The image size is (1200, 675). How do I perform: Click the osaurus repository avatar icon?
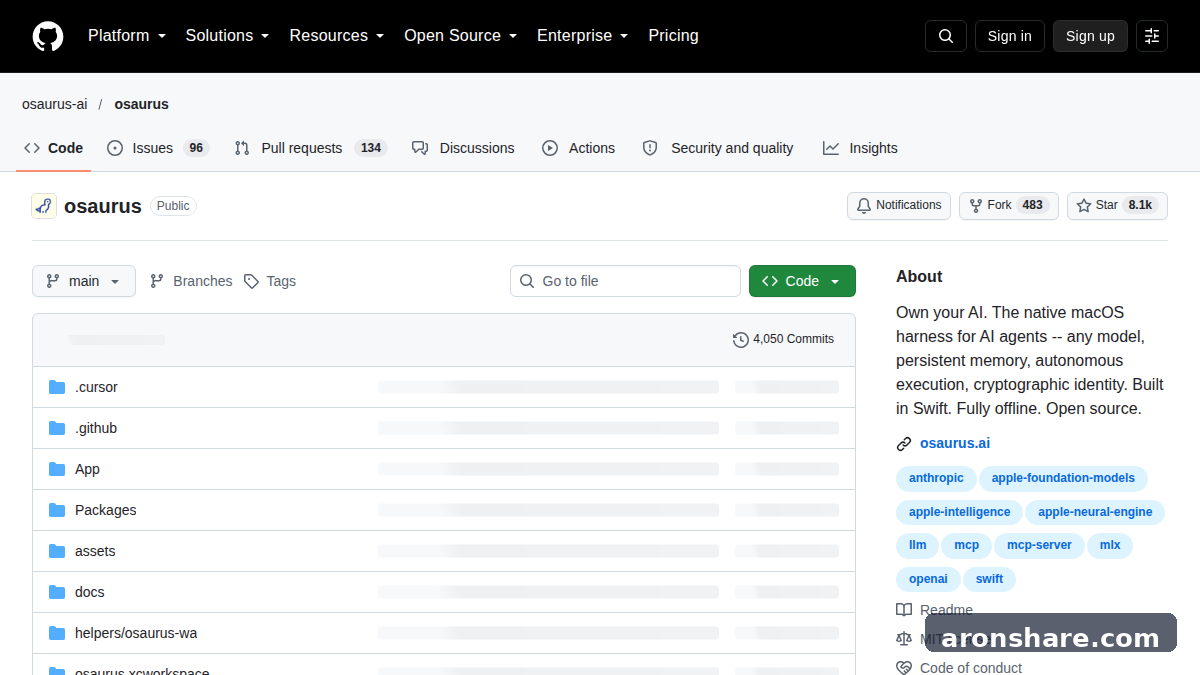tap(44, 206)
